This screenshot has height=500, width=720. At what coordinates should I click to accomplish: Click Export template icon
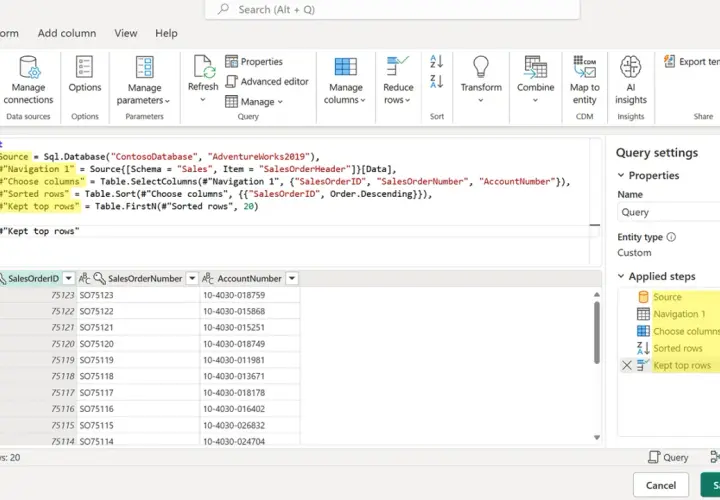pos(669,61)
